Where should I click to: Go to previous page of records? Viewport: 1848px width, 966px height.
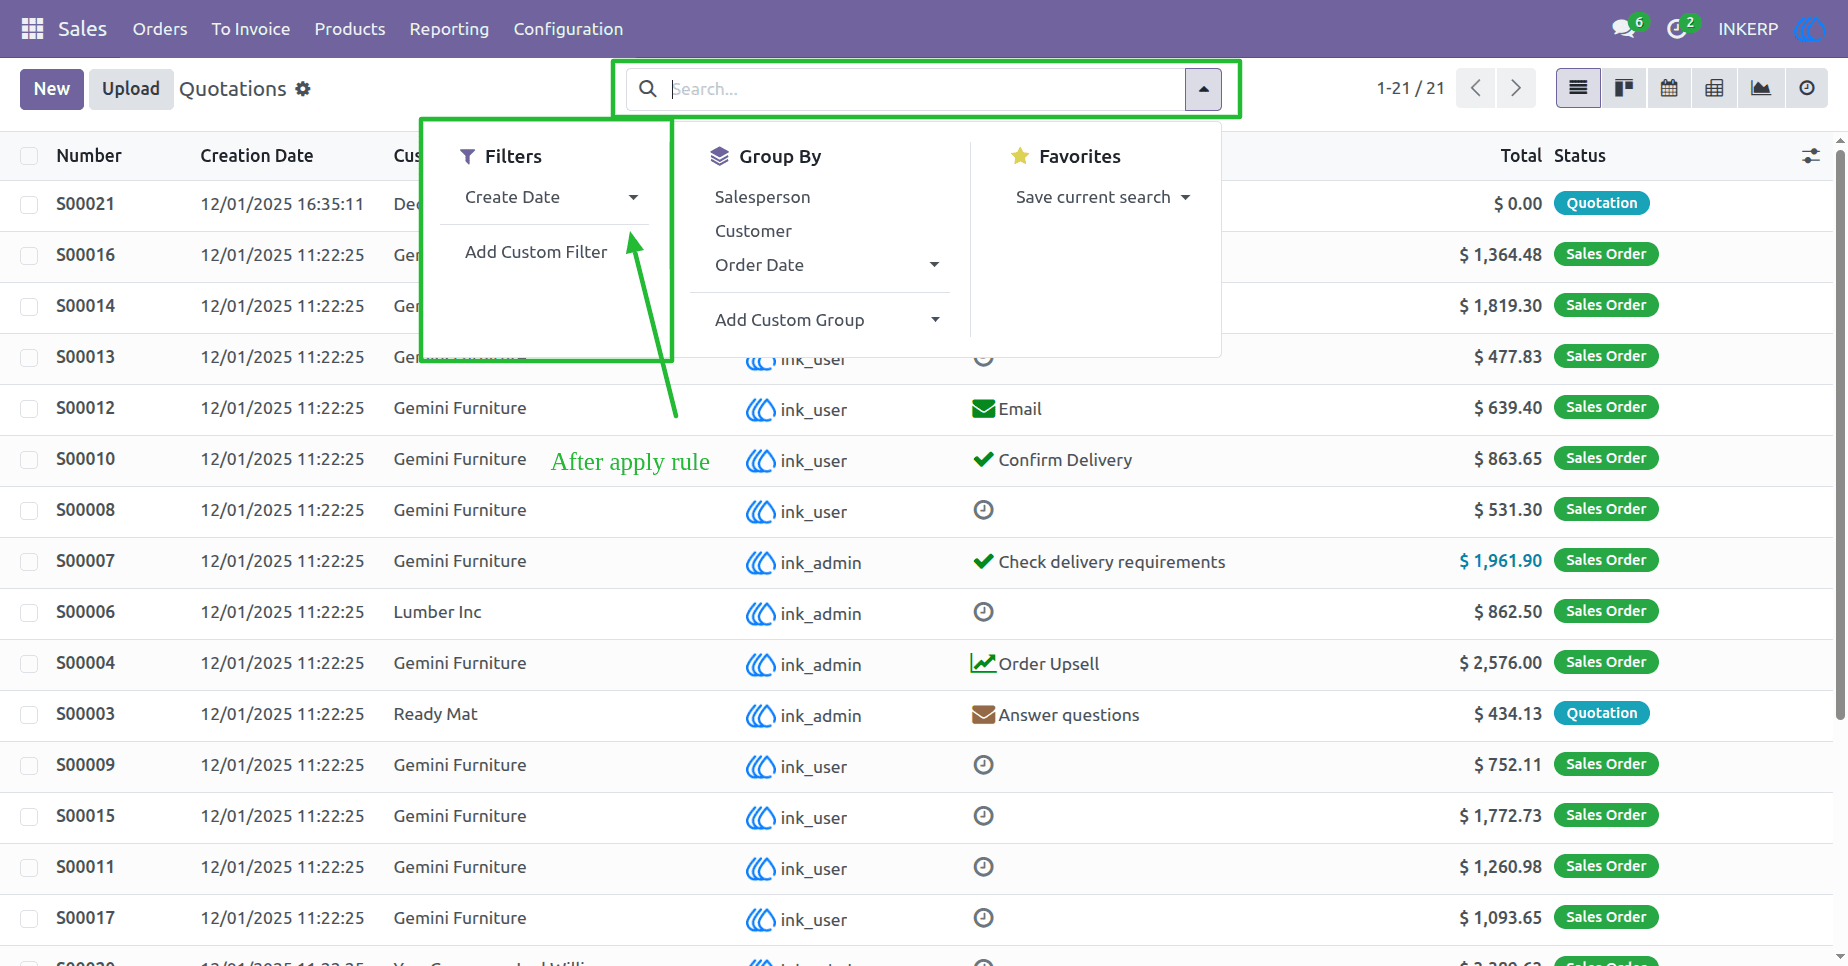point(1476,88)
